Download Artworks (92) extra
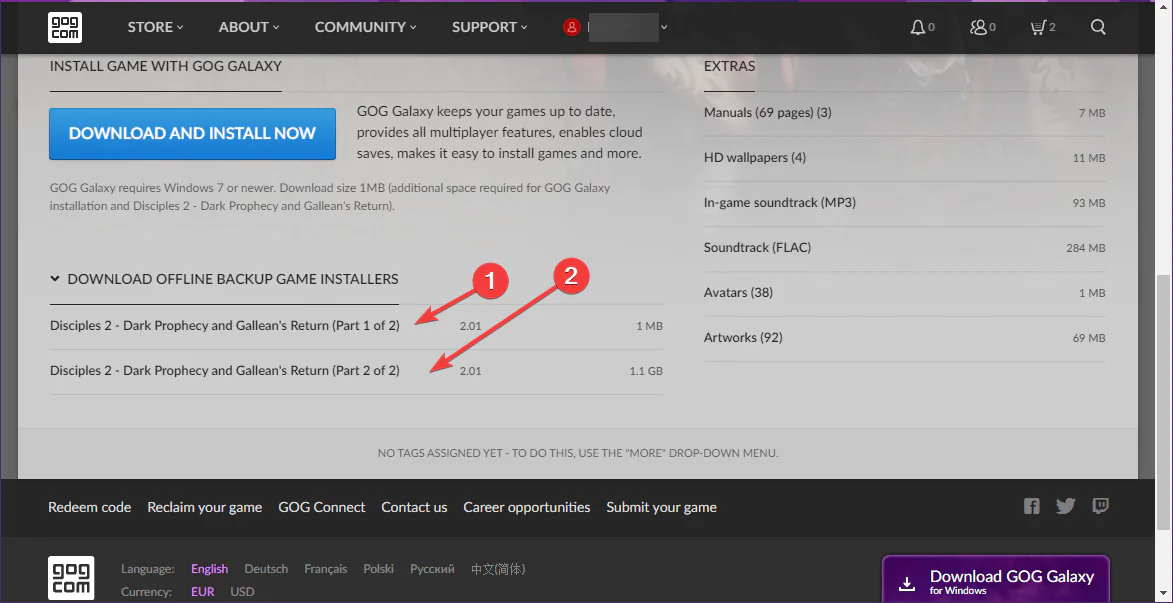 [743, 337]
